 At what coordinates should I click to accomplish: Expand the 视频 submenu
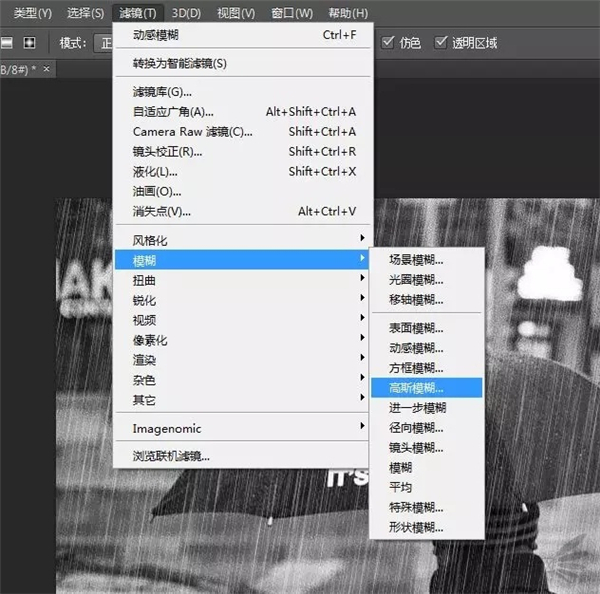pos(242,320)
